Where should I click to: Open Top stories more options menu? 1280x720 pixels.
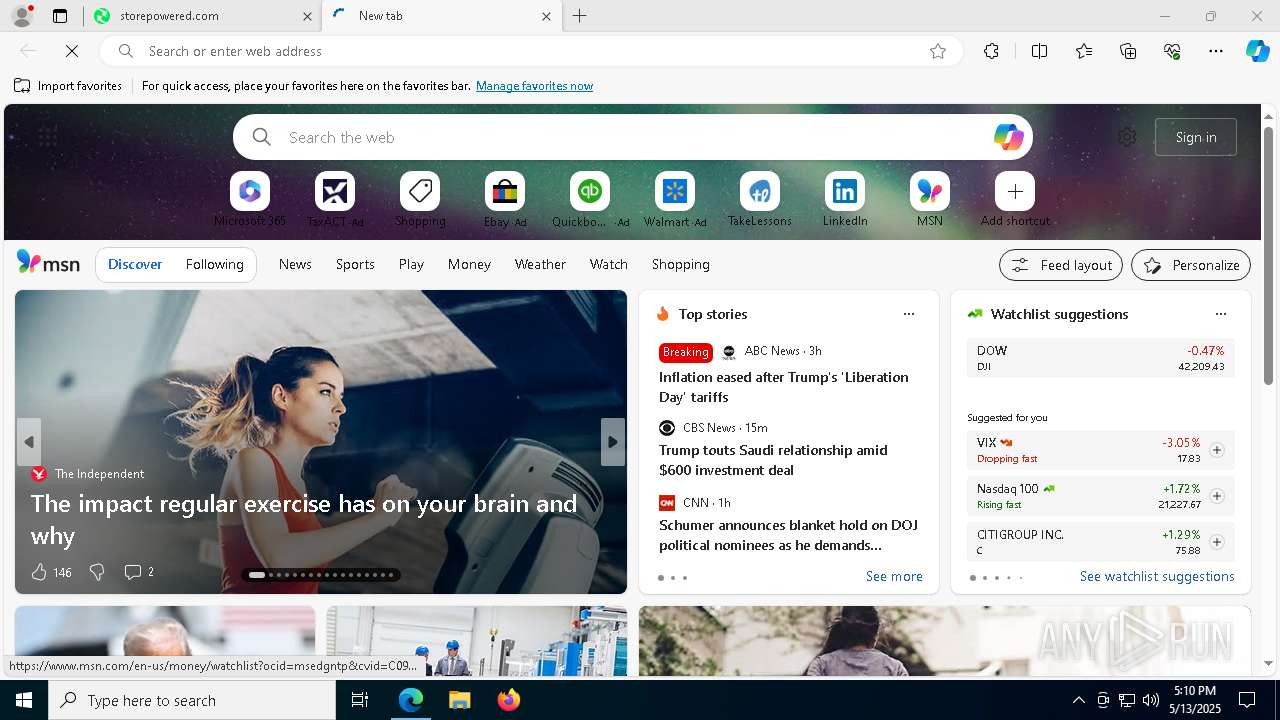click(909, 314)
